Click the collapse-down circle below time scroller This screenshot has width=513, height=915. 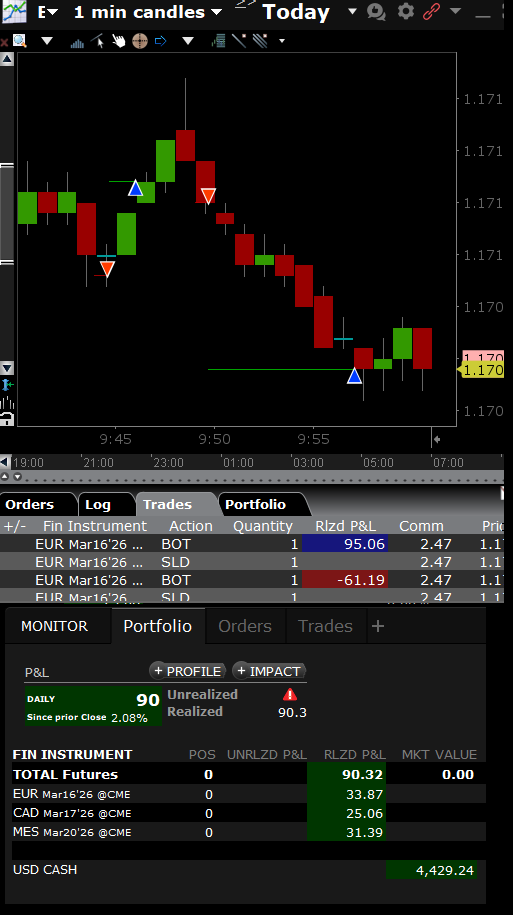pos(17,477)
